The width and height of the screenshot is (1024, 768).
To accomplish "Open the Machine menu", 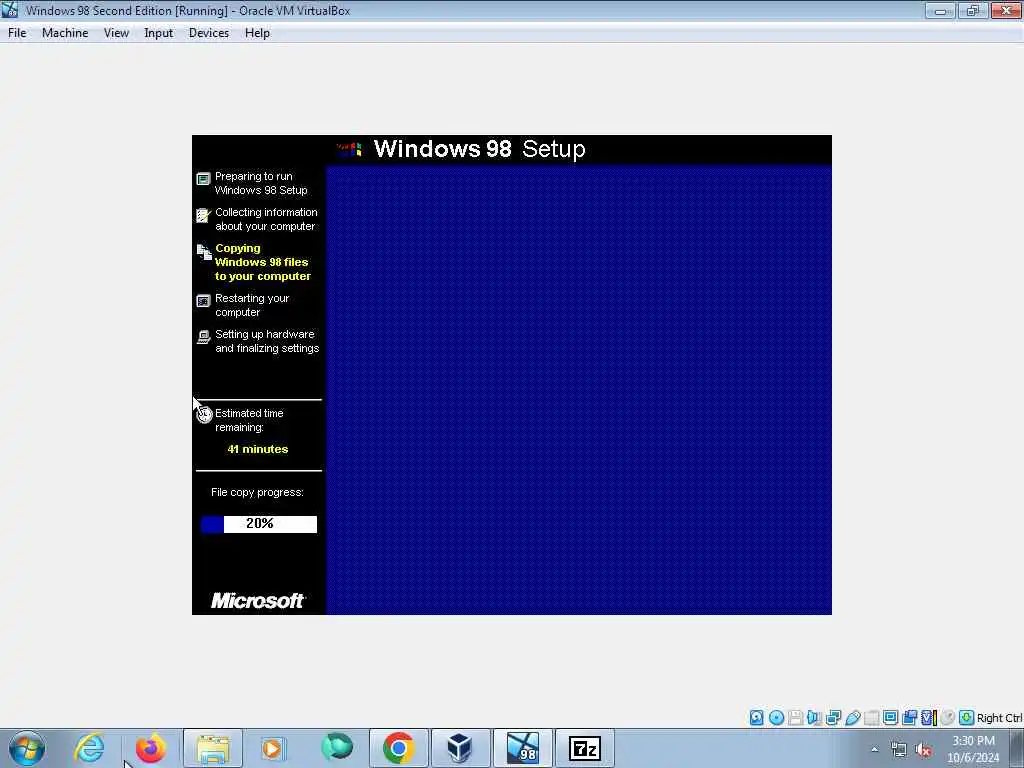I will click(x=65, y=33).
